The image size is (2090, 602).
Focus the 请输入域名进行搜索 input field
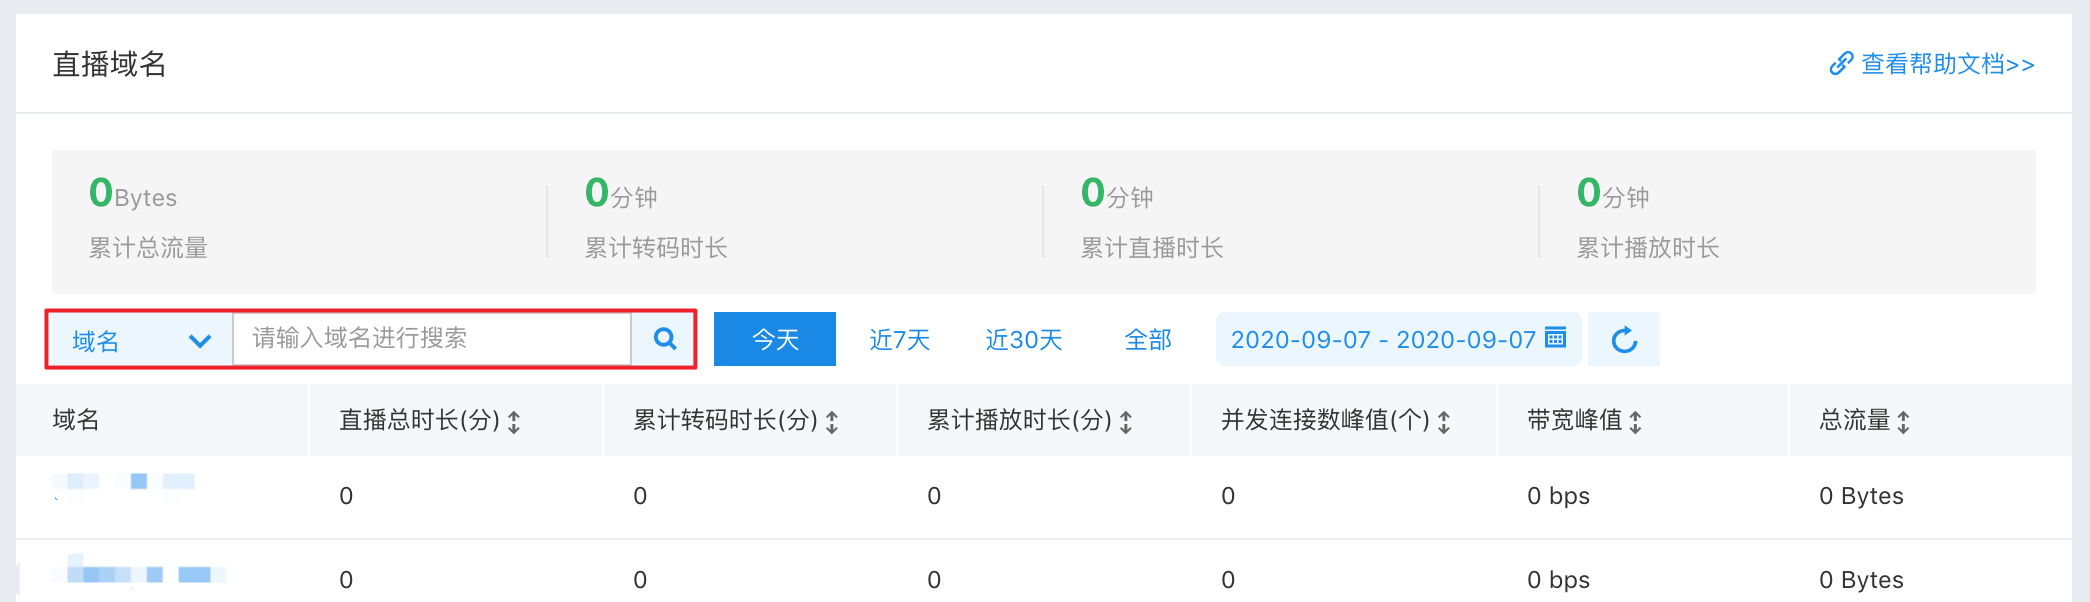(432, 339)
